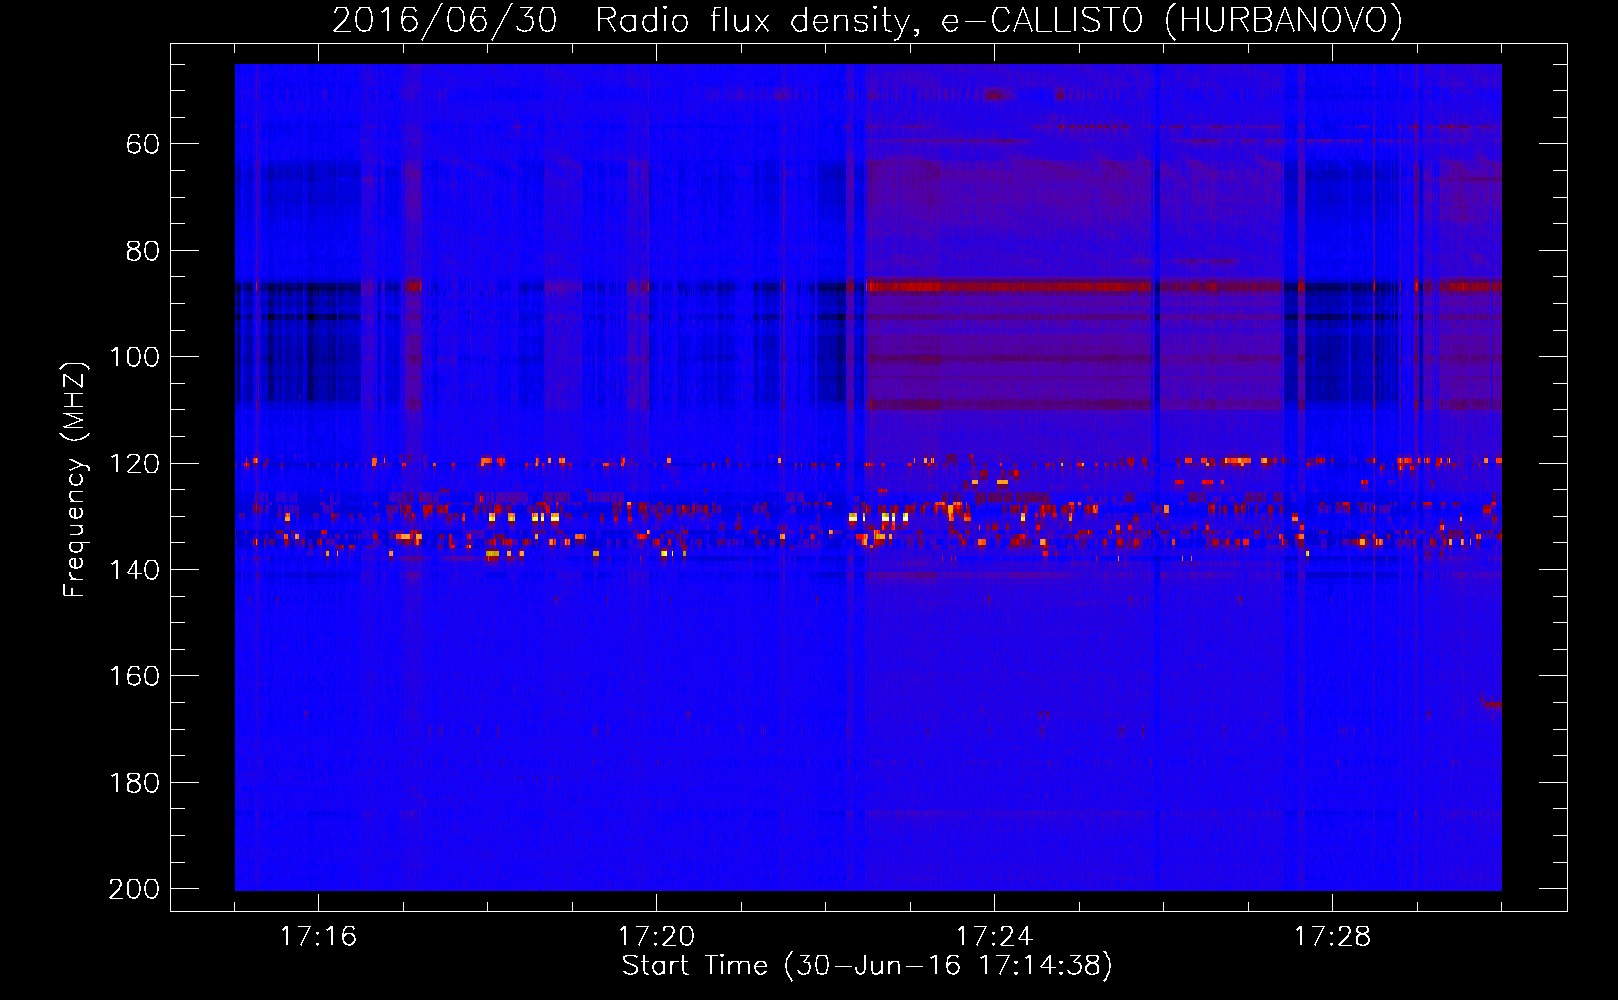The width and height of the screenshot is (1618, 1000).
Task: Select the 80 MHz frequency tick label
Action: (143, 251)
